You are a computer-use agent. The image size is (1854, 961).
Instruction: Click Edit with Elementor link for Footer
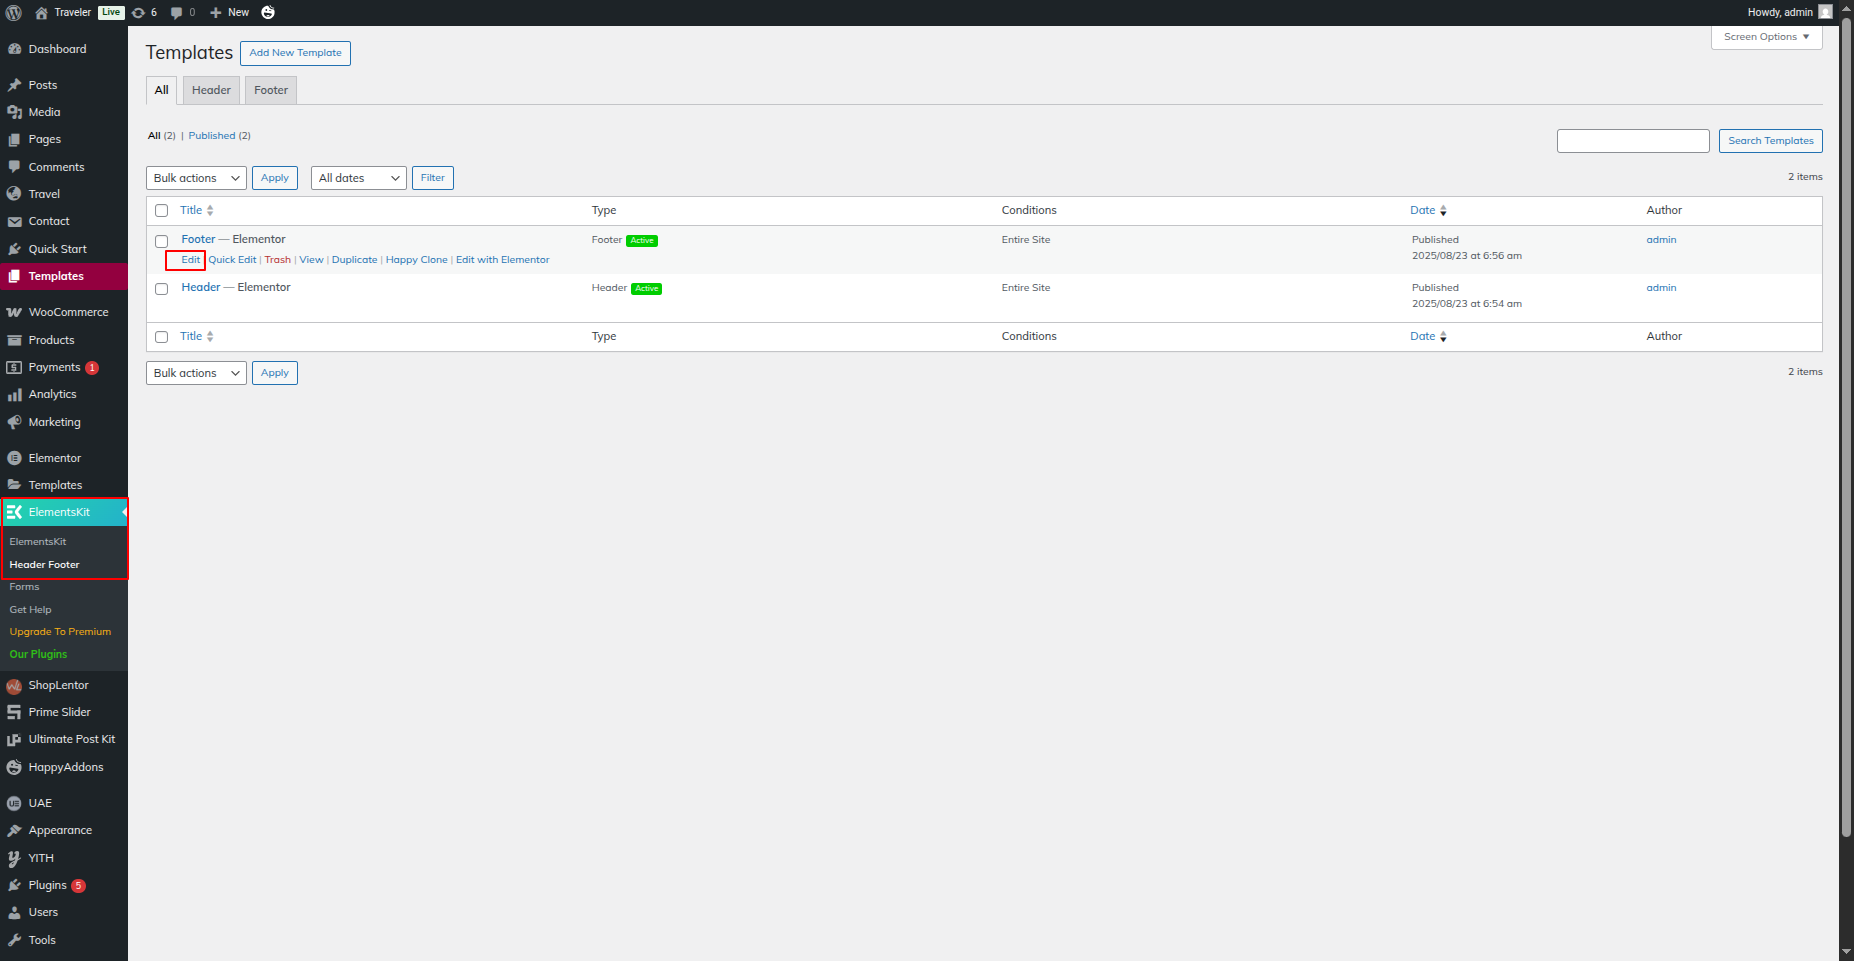[x=502, y=260]
